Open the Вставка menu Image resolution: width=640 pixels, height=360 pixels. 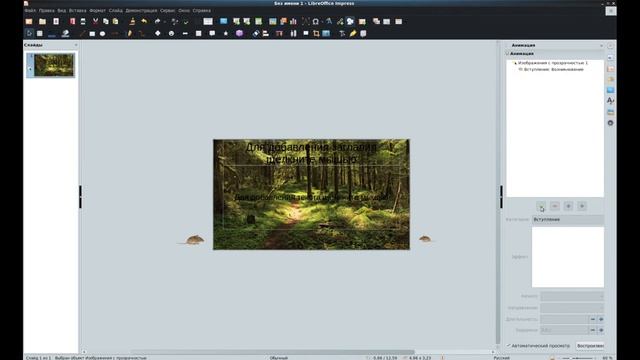[78, 11]
